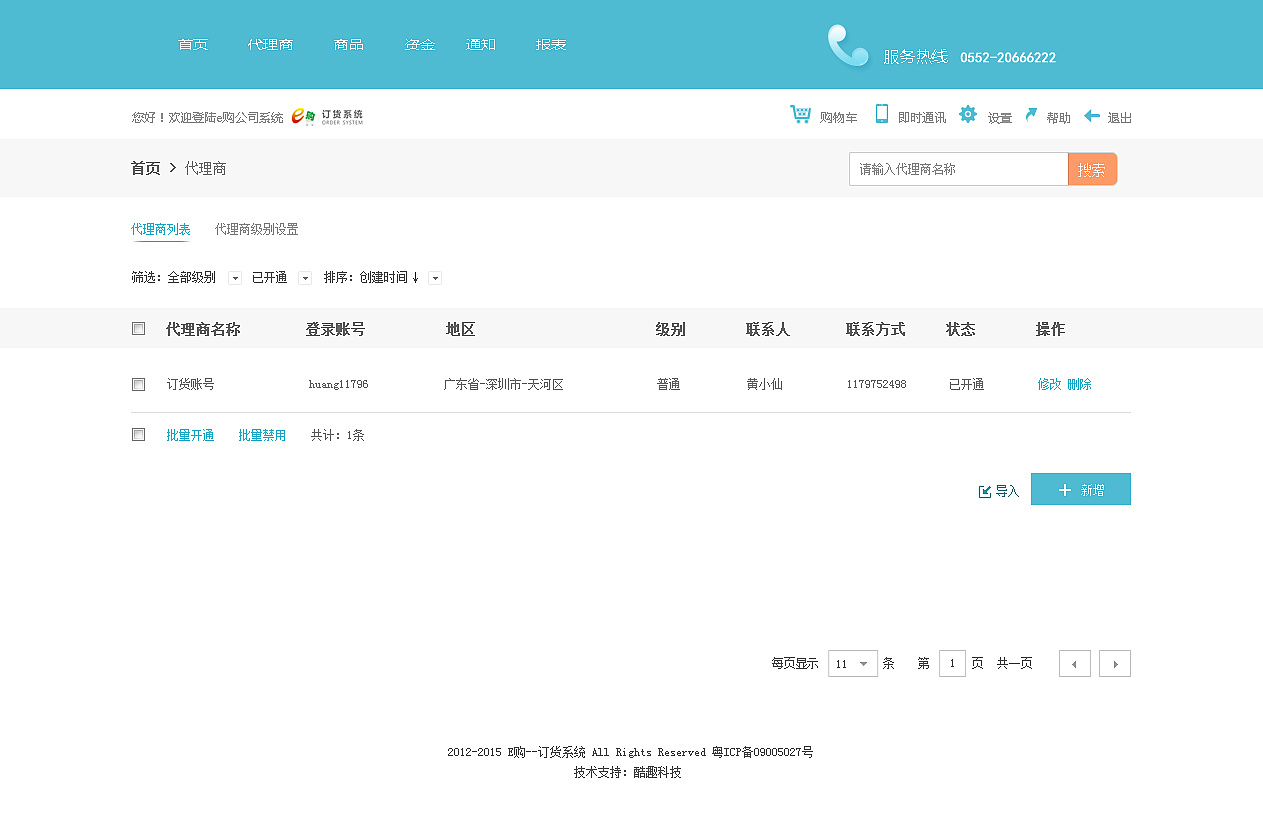Click the 已开通 status cell in row

[x=966, y=385]
